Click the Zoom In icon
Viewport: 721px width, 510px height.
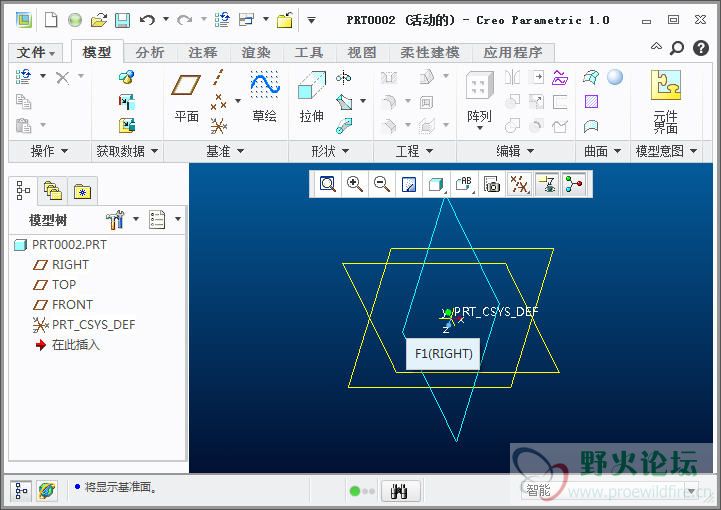tap(355, 184)
